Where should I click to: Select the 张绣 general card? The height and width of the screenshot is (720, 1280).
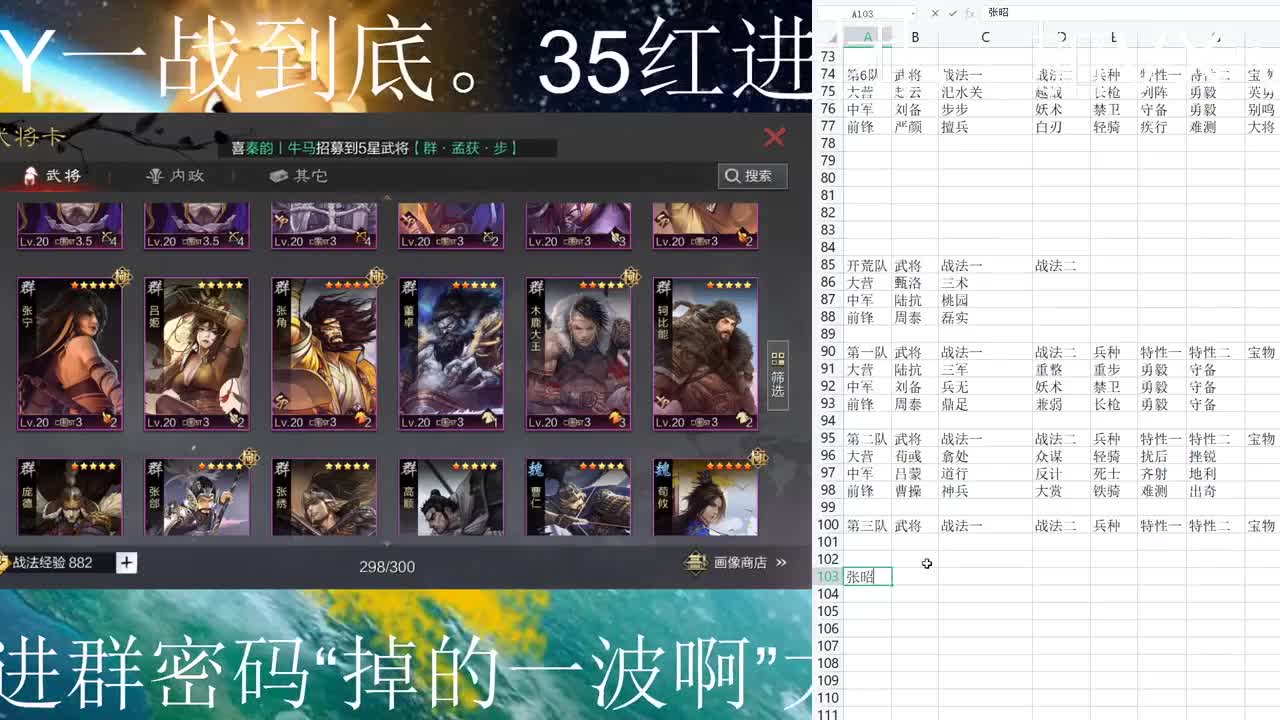click(324, 498)
